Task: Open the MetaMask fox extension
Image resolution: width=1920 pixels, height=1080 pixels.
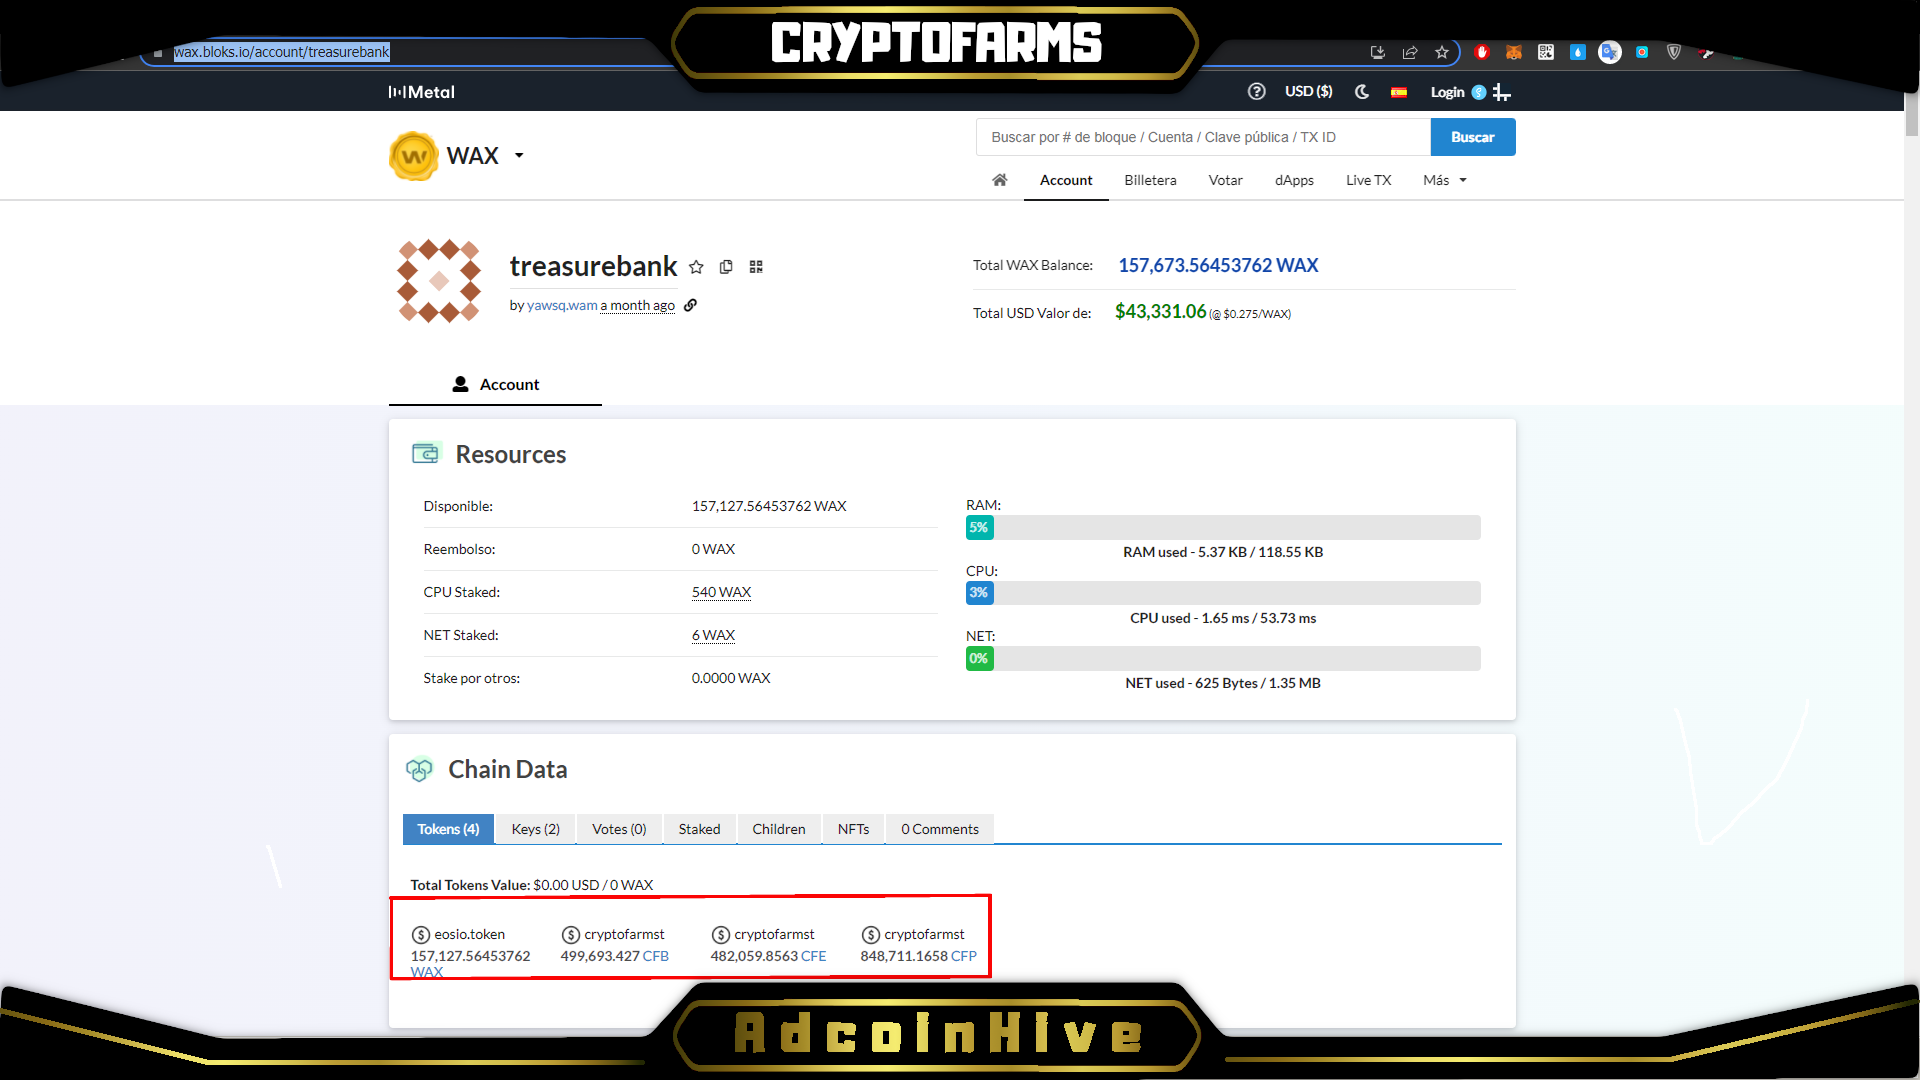Action: tap(1514, 52)
